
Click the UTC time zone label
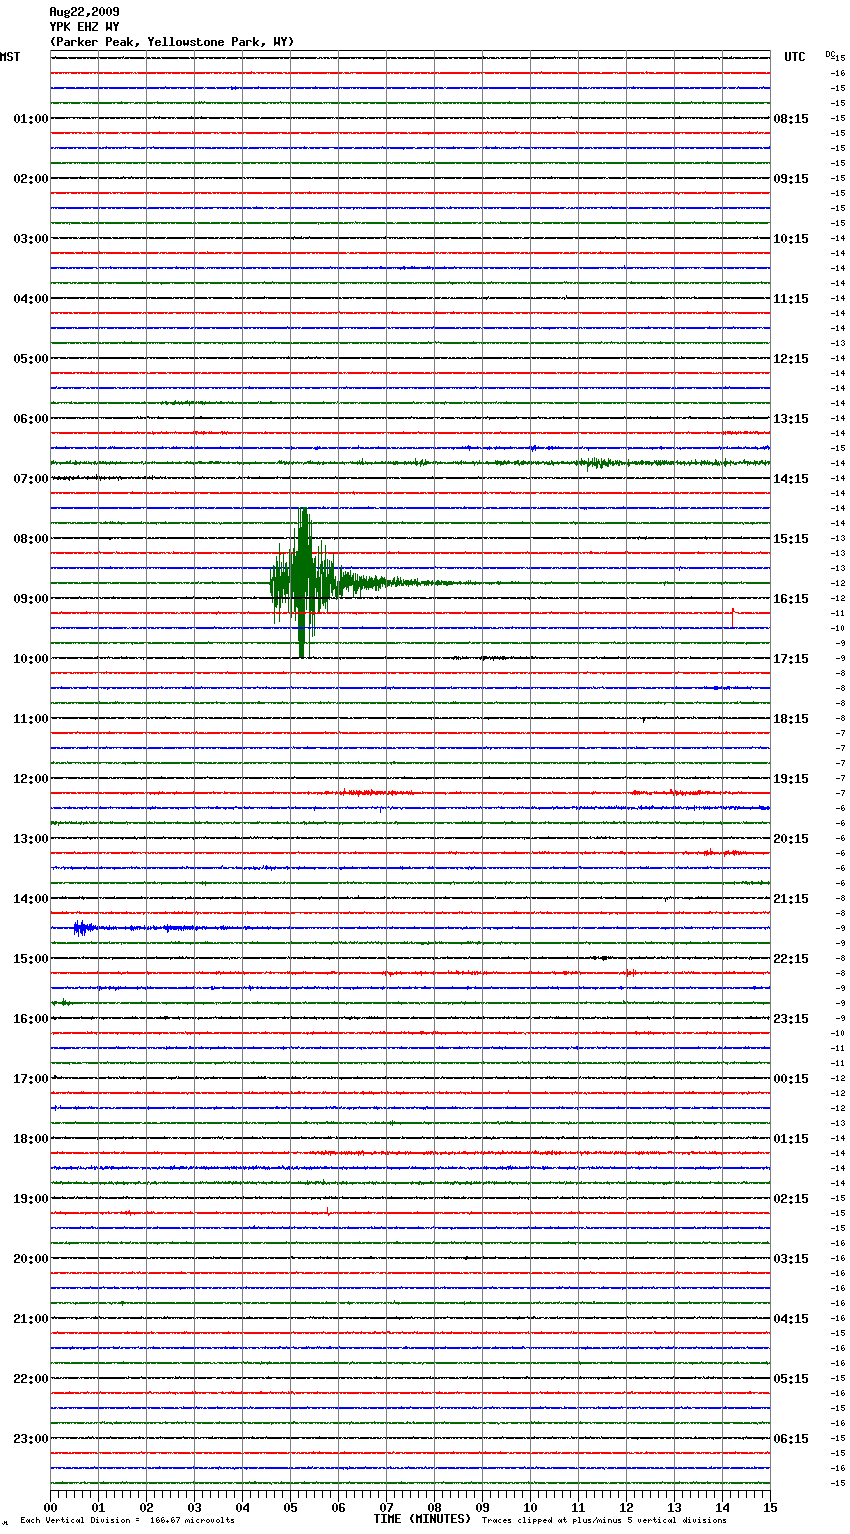[x=795, y=57]
